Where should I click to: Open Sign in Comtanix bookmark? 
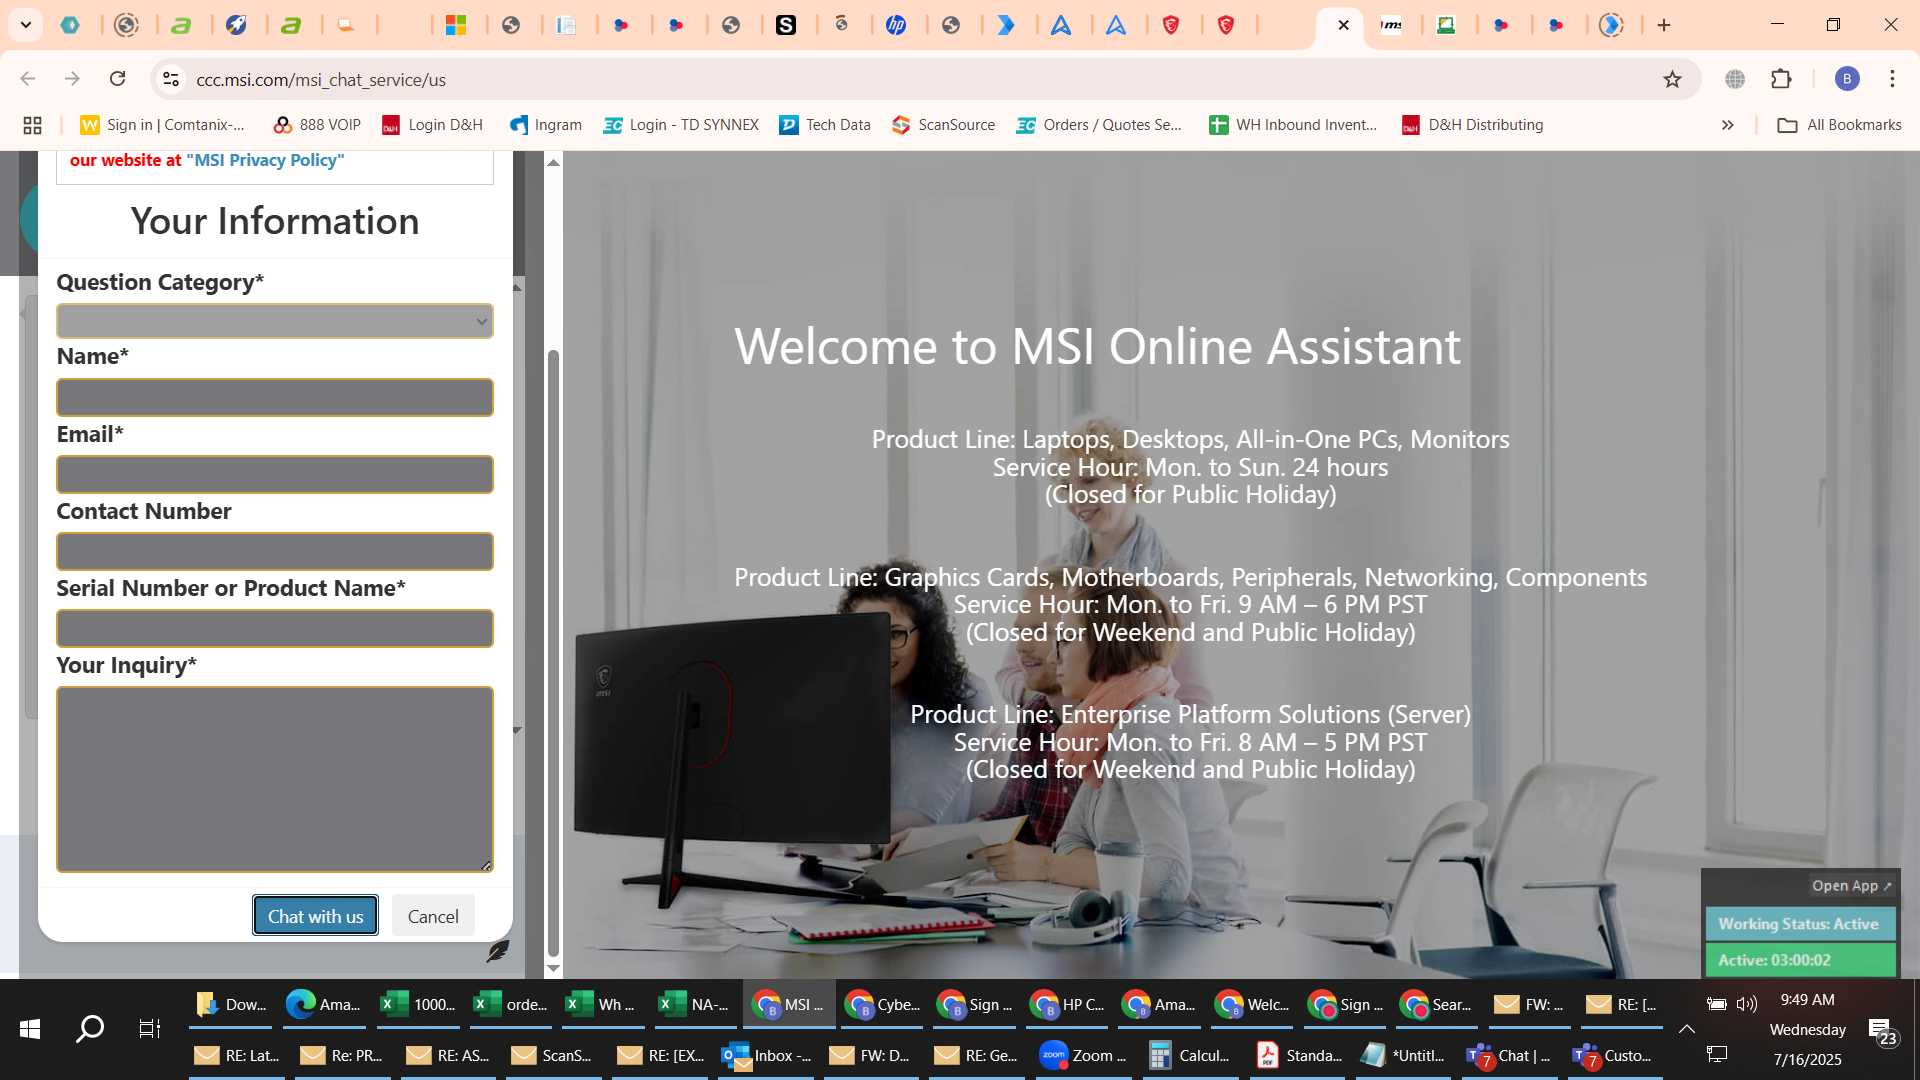click(x=163, y=125)
